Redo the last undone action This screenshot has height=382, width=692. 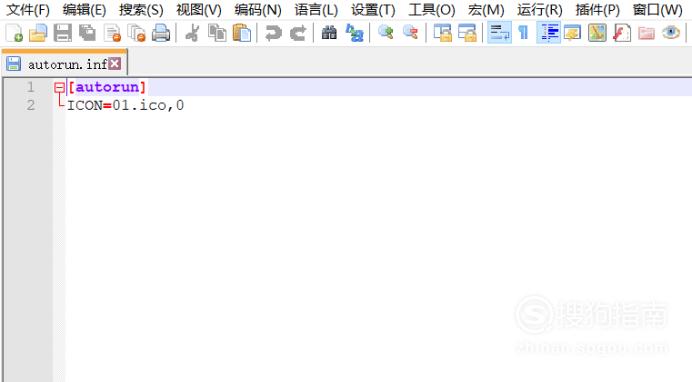click(298, 33)
